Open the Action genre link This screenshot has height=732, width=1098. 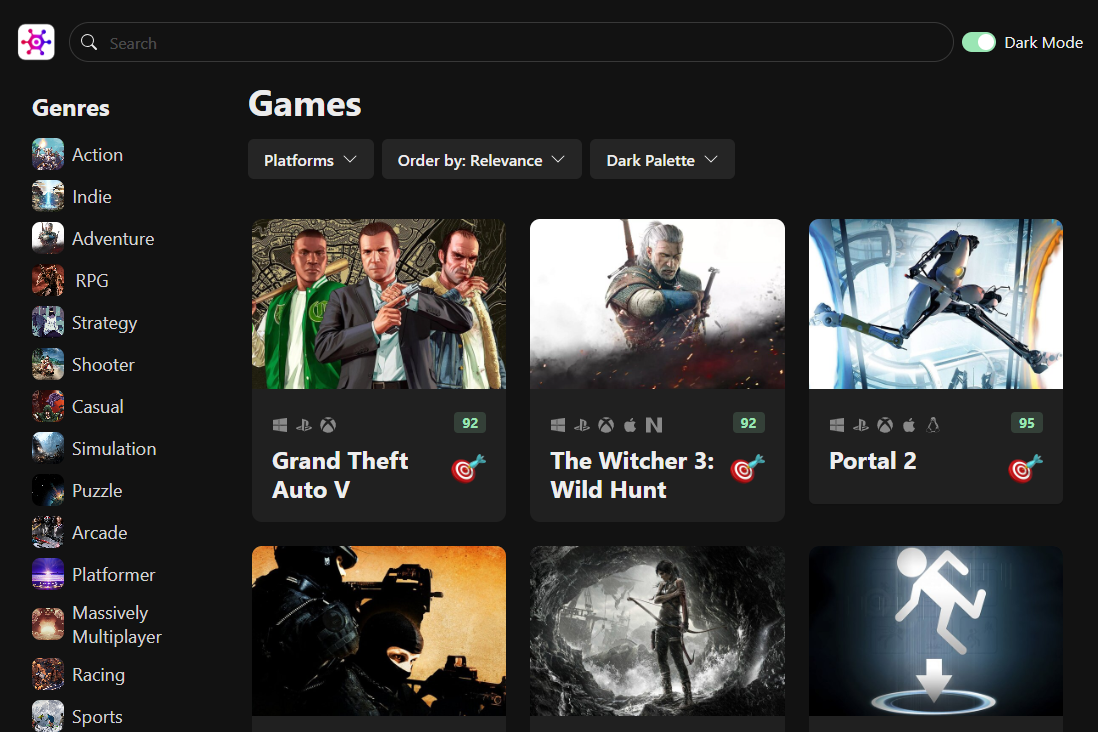pyautogui.click(x=97, y=155)
